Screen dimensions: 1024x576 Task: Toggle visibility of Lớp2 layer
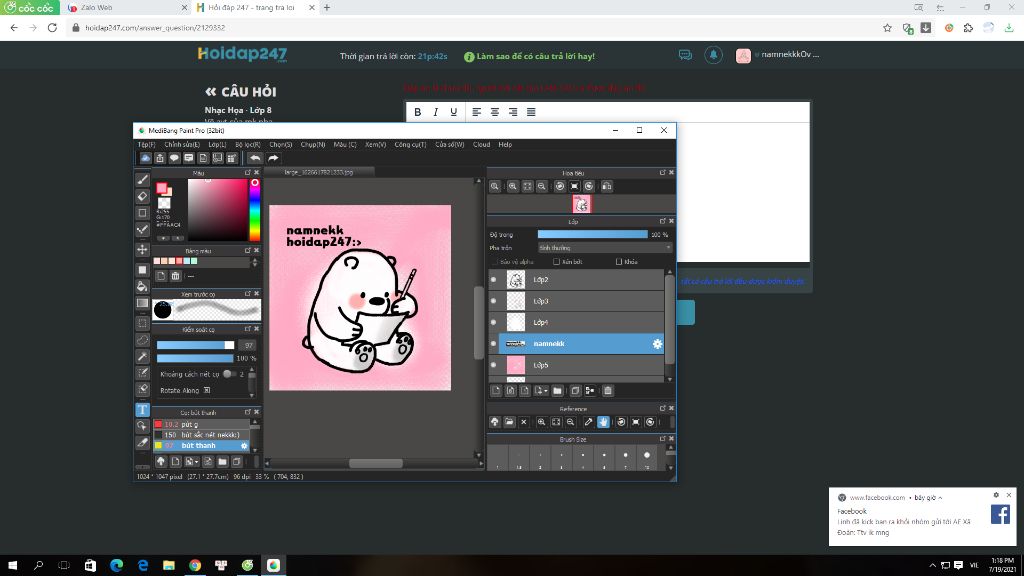click(494, 280)
